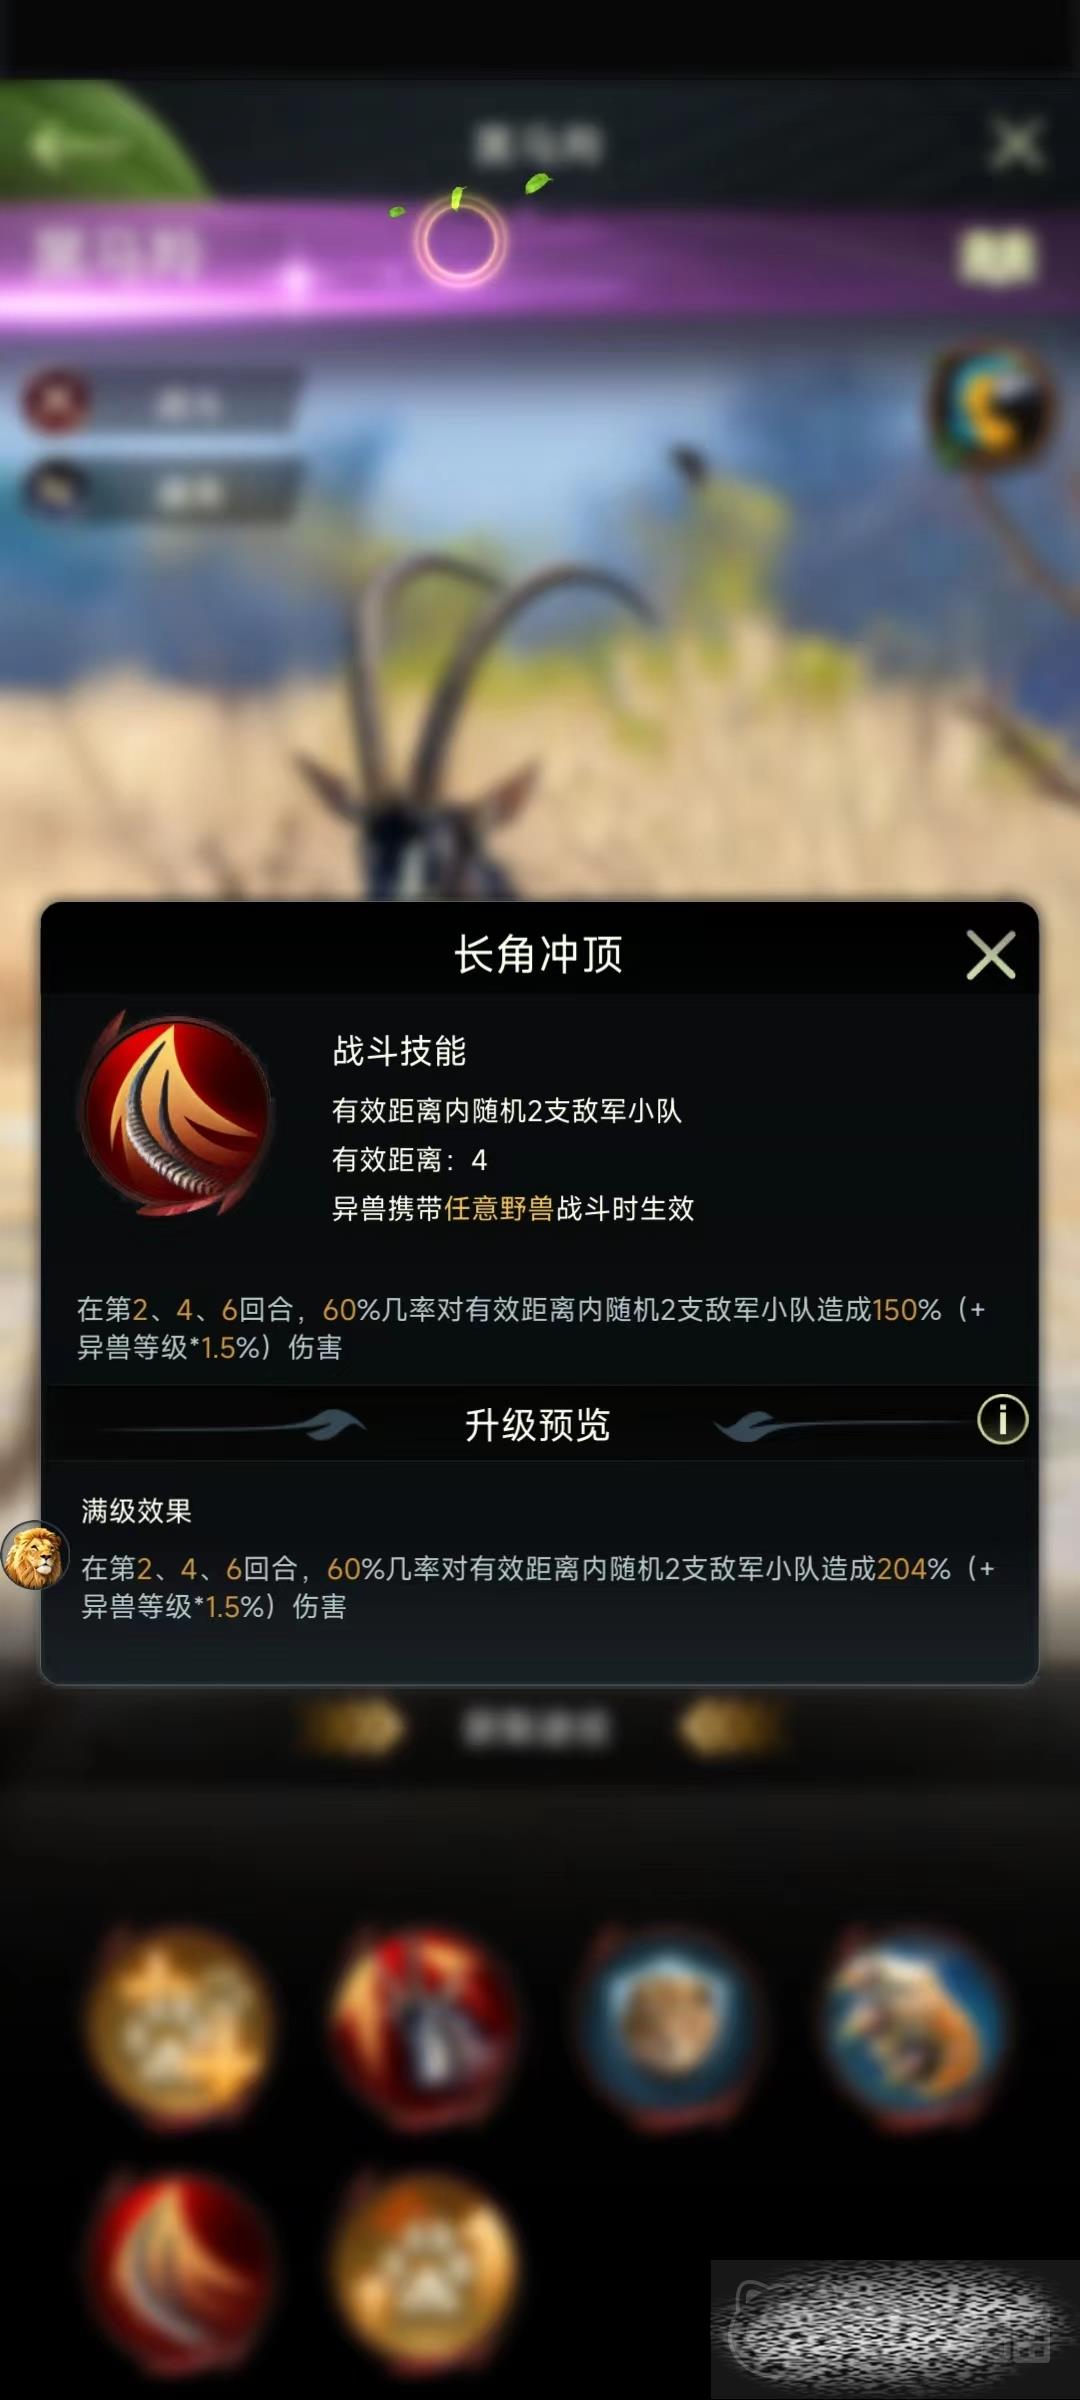Tap the lion head avatar icon
The image size is (1080, 2400).
tap(34, 1557)
